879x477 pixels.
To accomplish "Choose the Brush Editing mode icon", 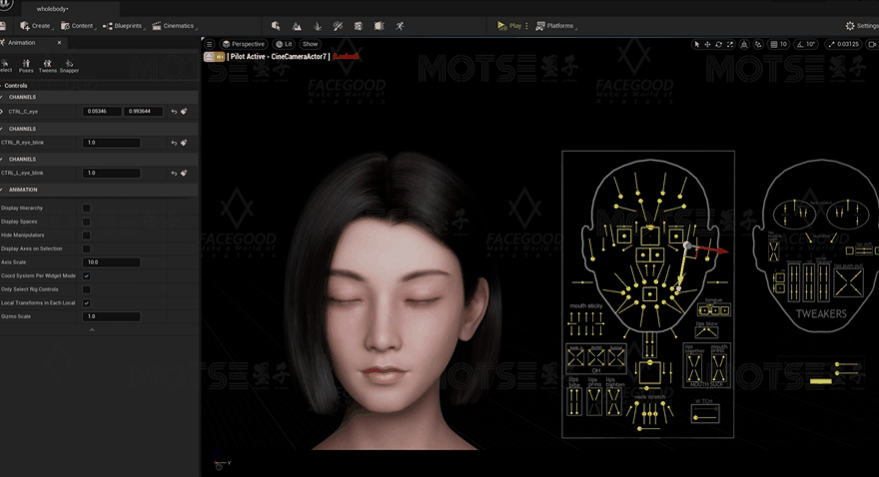I will (379, 26).
